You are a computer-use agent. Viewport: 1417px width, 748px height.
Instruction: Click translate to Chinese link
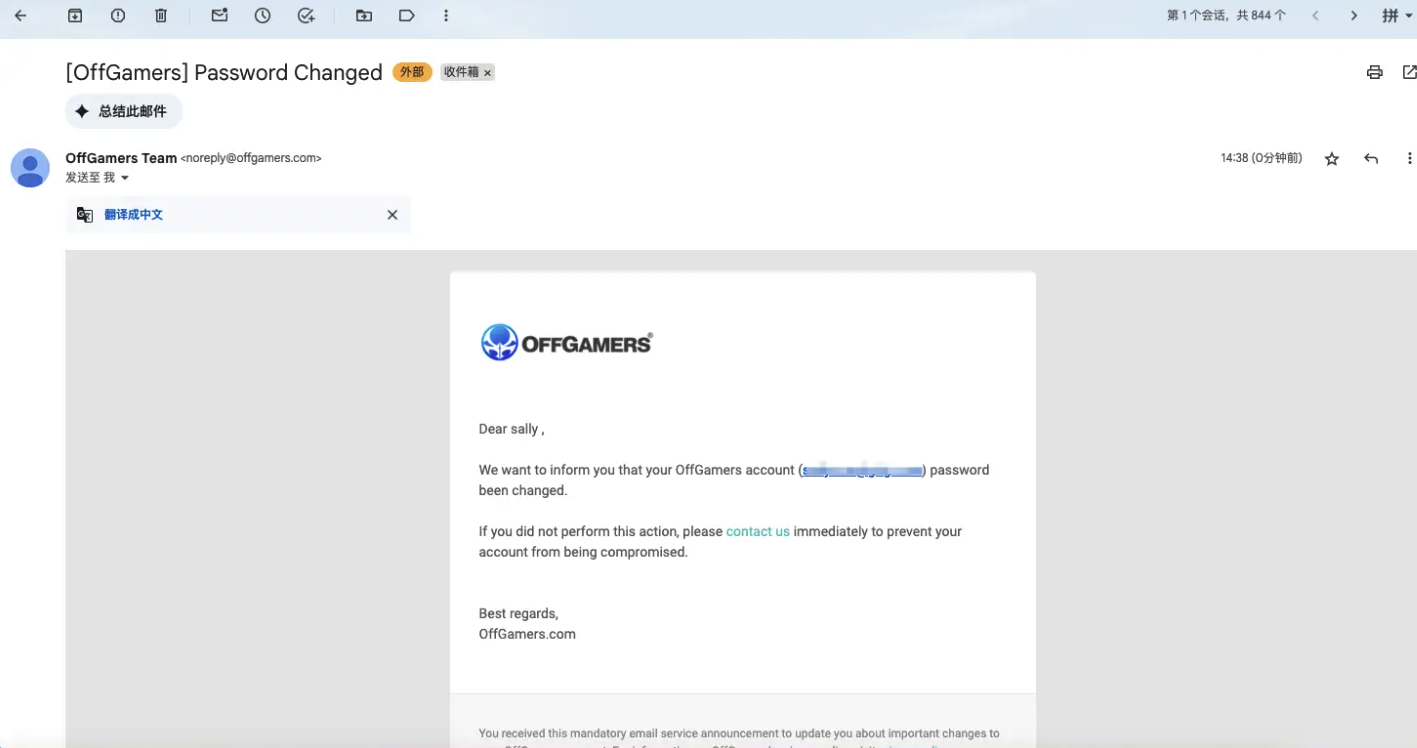click(133, 215)
